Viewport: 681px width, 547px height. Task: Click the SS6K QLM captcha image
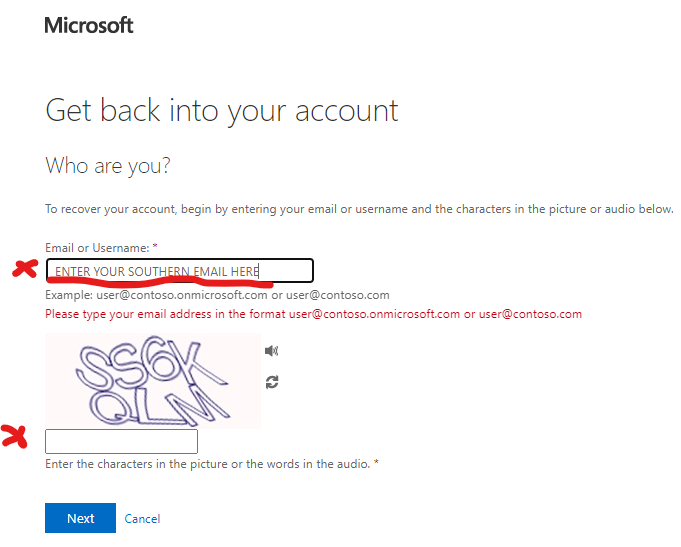click(x=153, y=382)
